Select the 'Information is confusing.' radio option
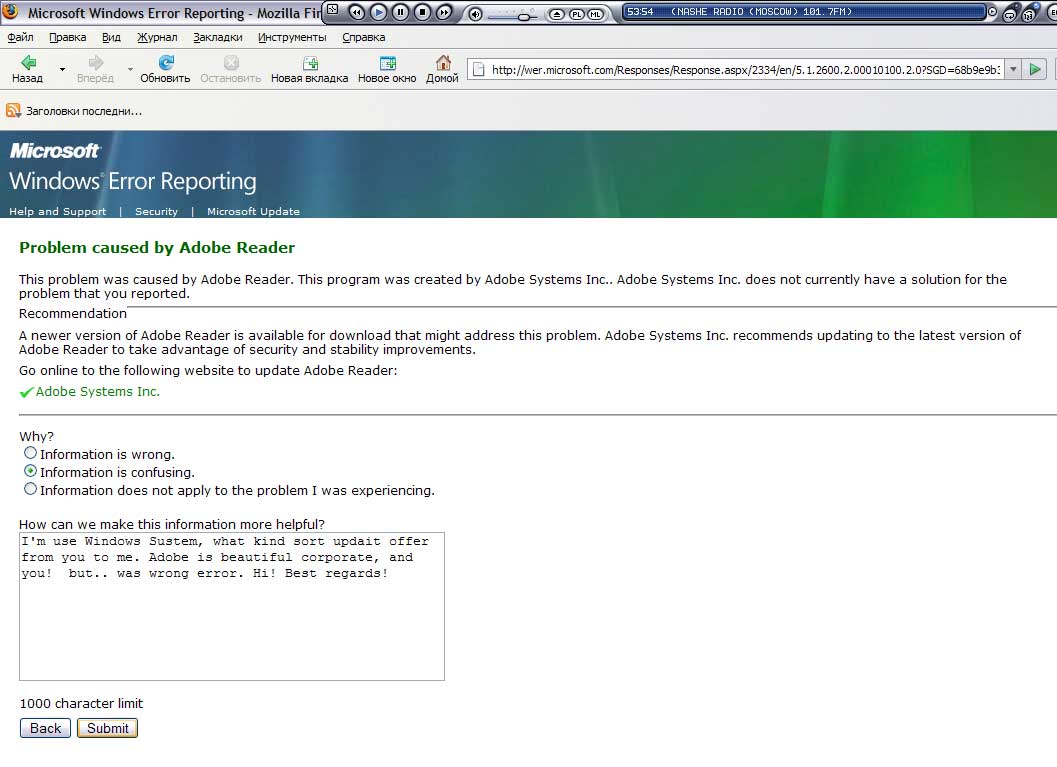1057x767 pixels. tap(30, 471)
